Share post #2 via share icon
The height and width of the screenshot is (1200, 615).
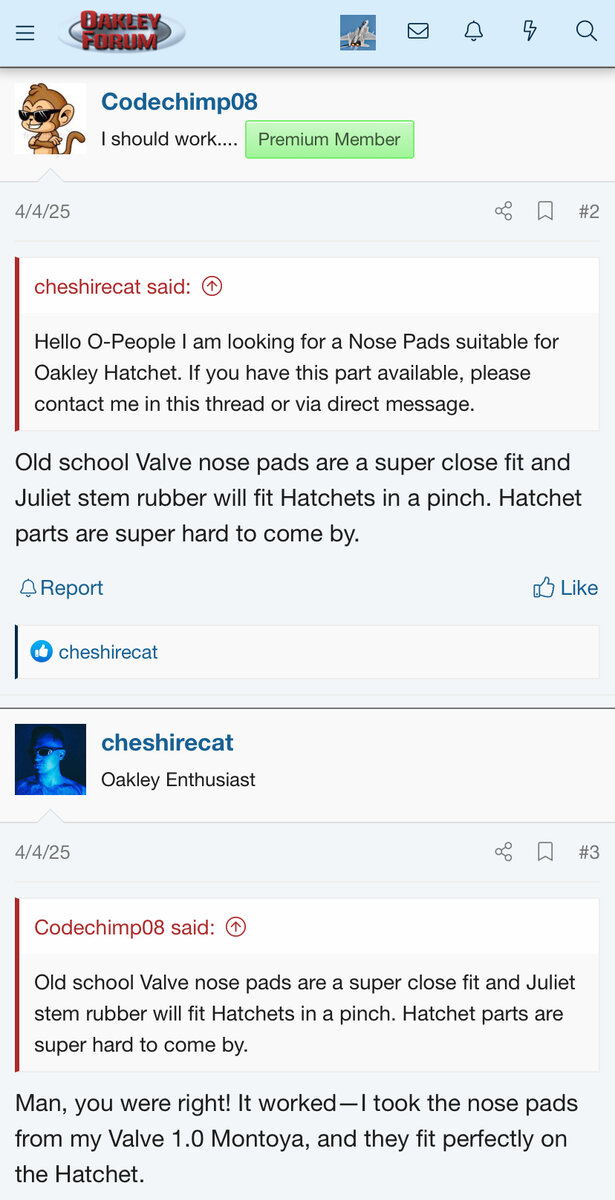504,211
